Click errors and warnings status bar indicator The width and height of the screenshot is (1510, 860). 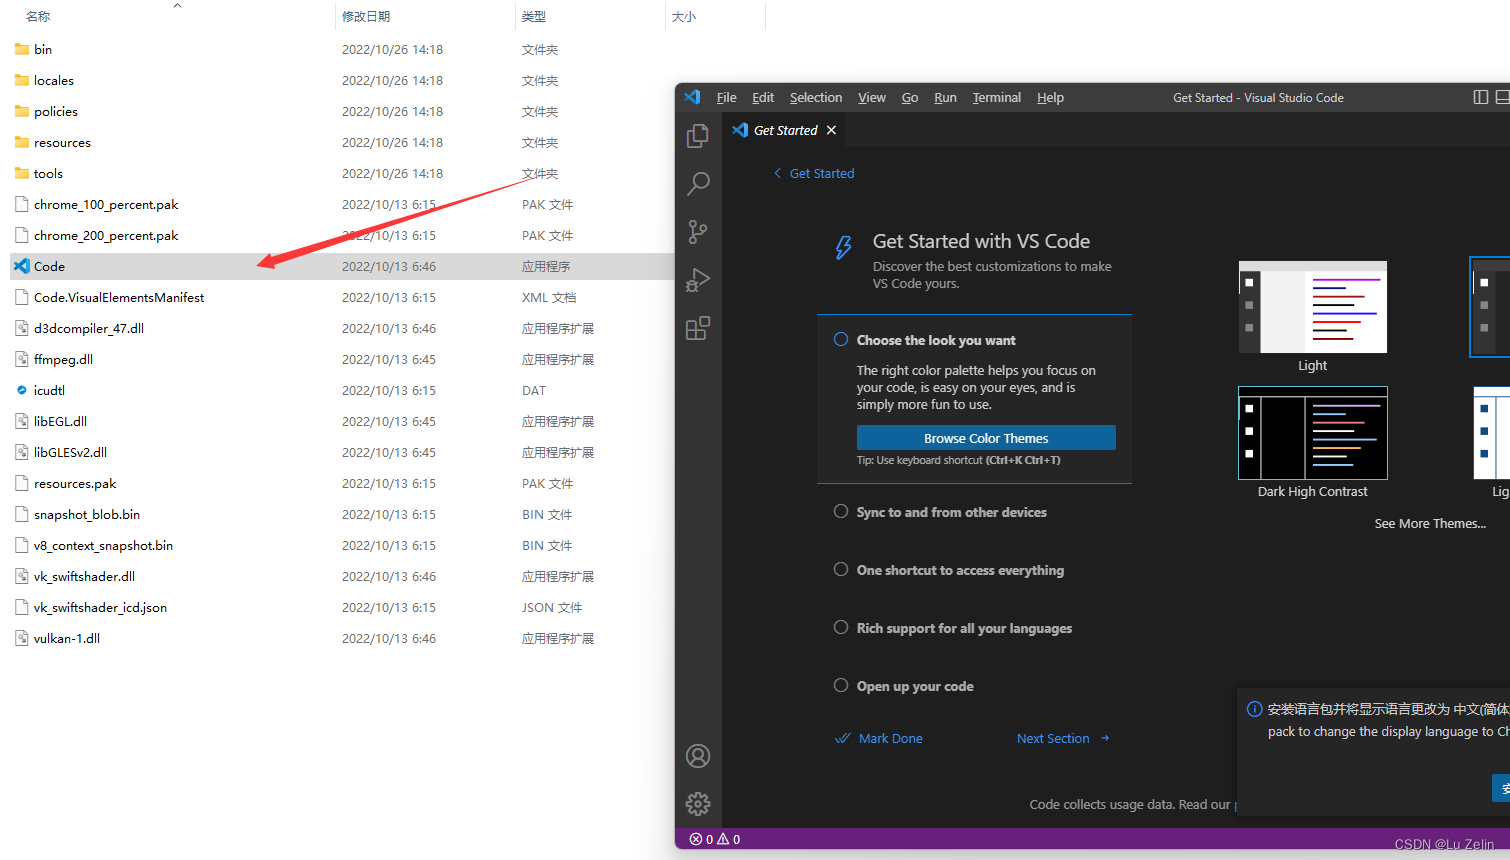(715, 839)
